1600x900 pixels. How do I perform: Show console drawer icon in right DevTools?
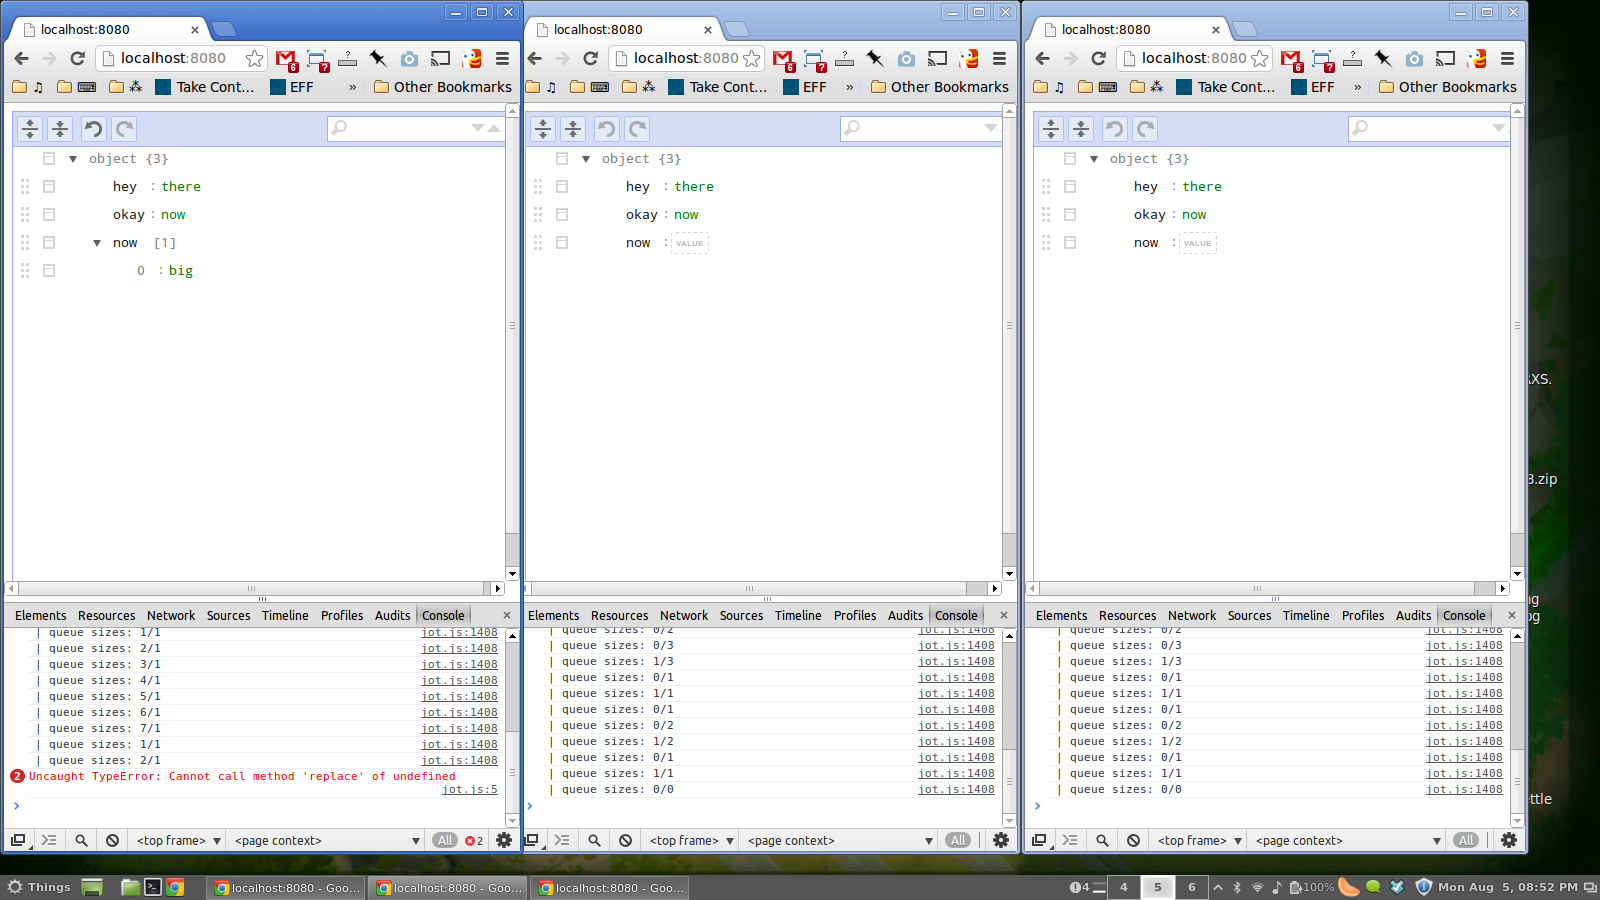click(1069, 840)
